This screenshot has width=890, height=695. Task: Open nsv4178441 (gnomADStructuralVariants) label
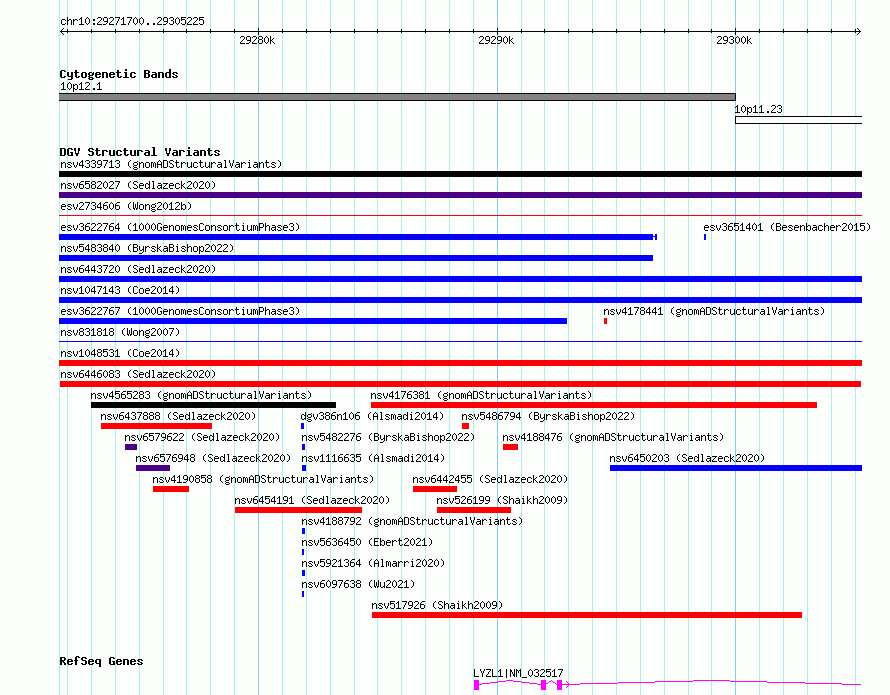pos(714,311)
